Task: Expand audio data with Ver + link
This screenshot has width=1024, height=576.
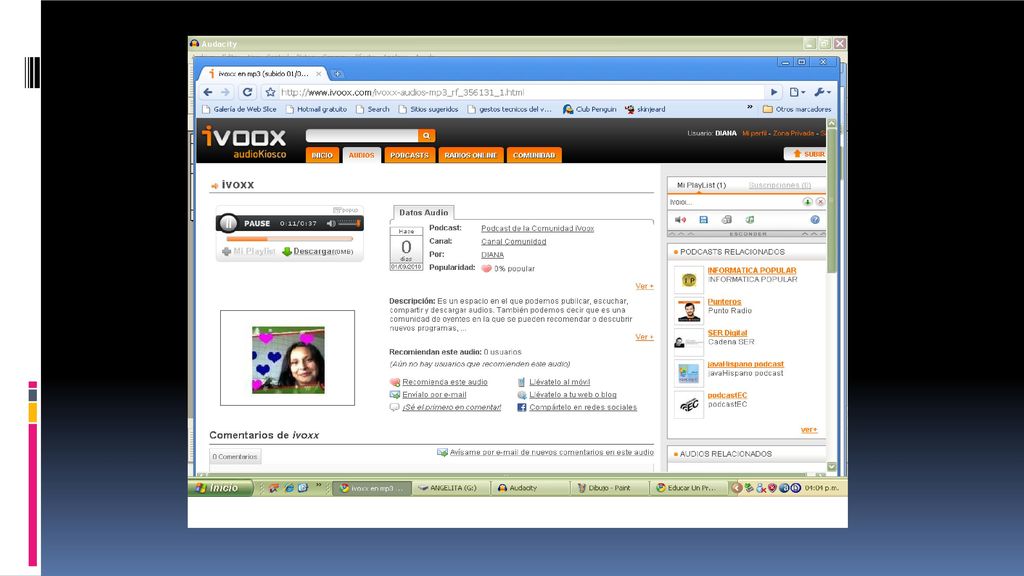Action: point(644,286)
